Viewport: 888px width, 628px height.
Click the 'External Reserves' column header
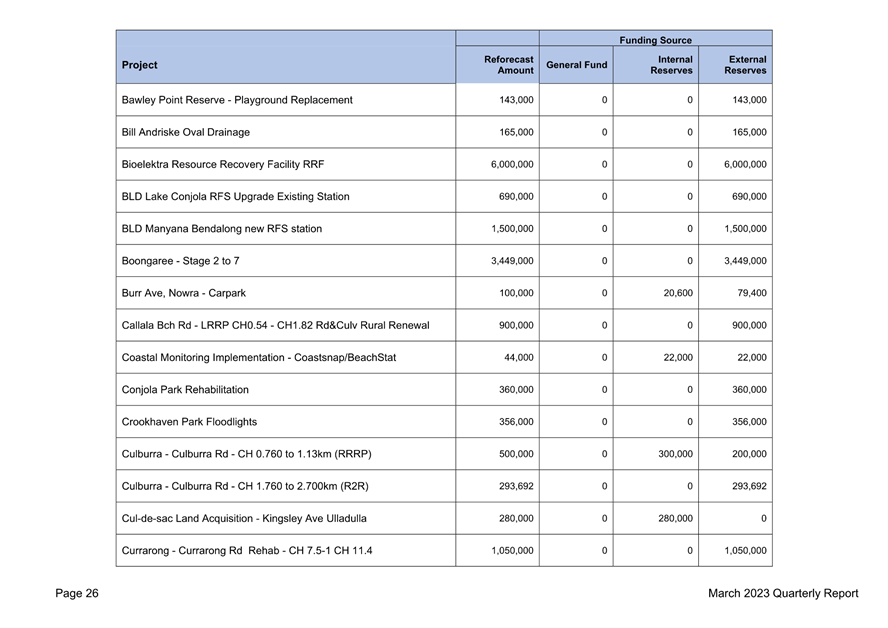point(745,65)
